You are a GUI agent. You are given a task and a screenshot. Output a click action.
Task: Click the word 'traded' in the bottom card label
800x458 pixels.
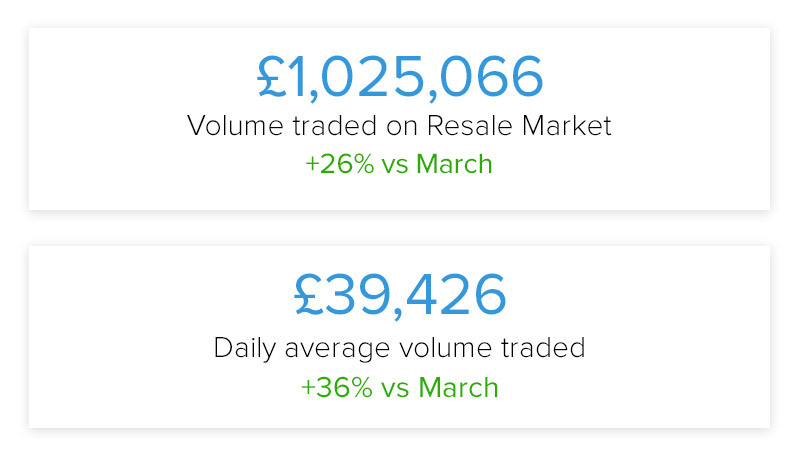point(543,348)
